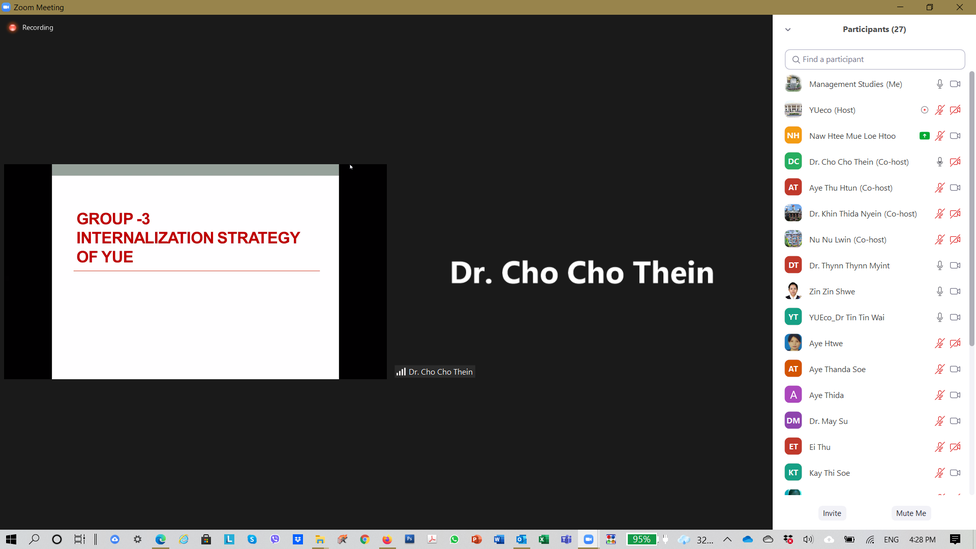Click the Invite button
The image size is (976, 549).
click(x=832, y=513)
